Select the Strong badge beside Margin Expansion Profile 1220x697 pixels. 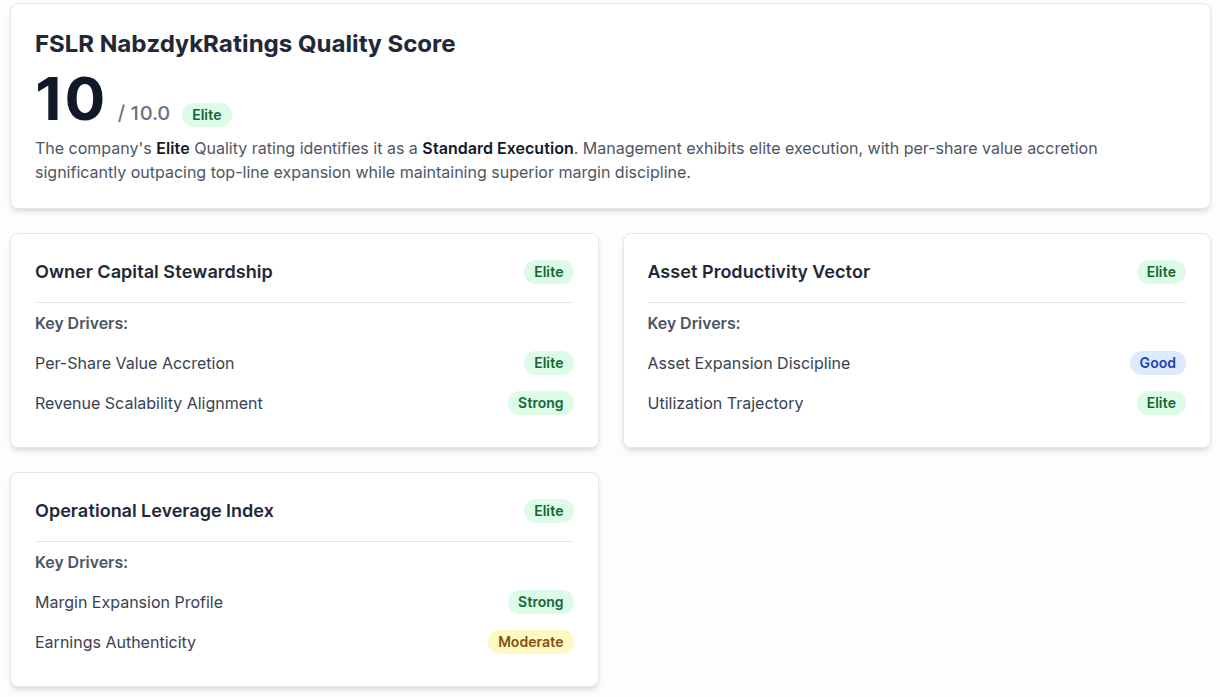click(x=540, y=602)
